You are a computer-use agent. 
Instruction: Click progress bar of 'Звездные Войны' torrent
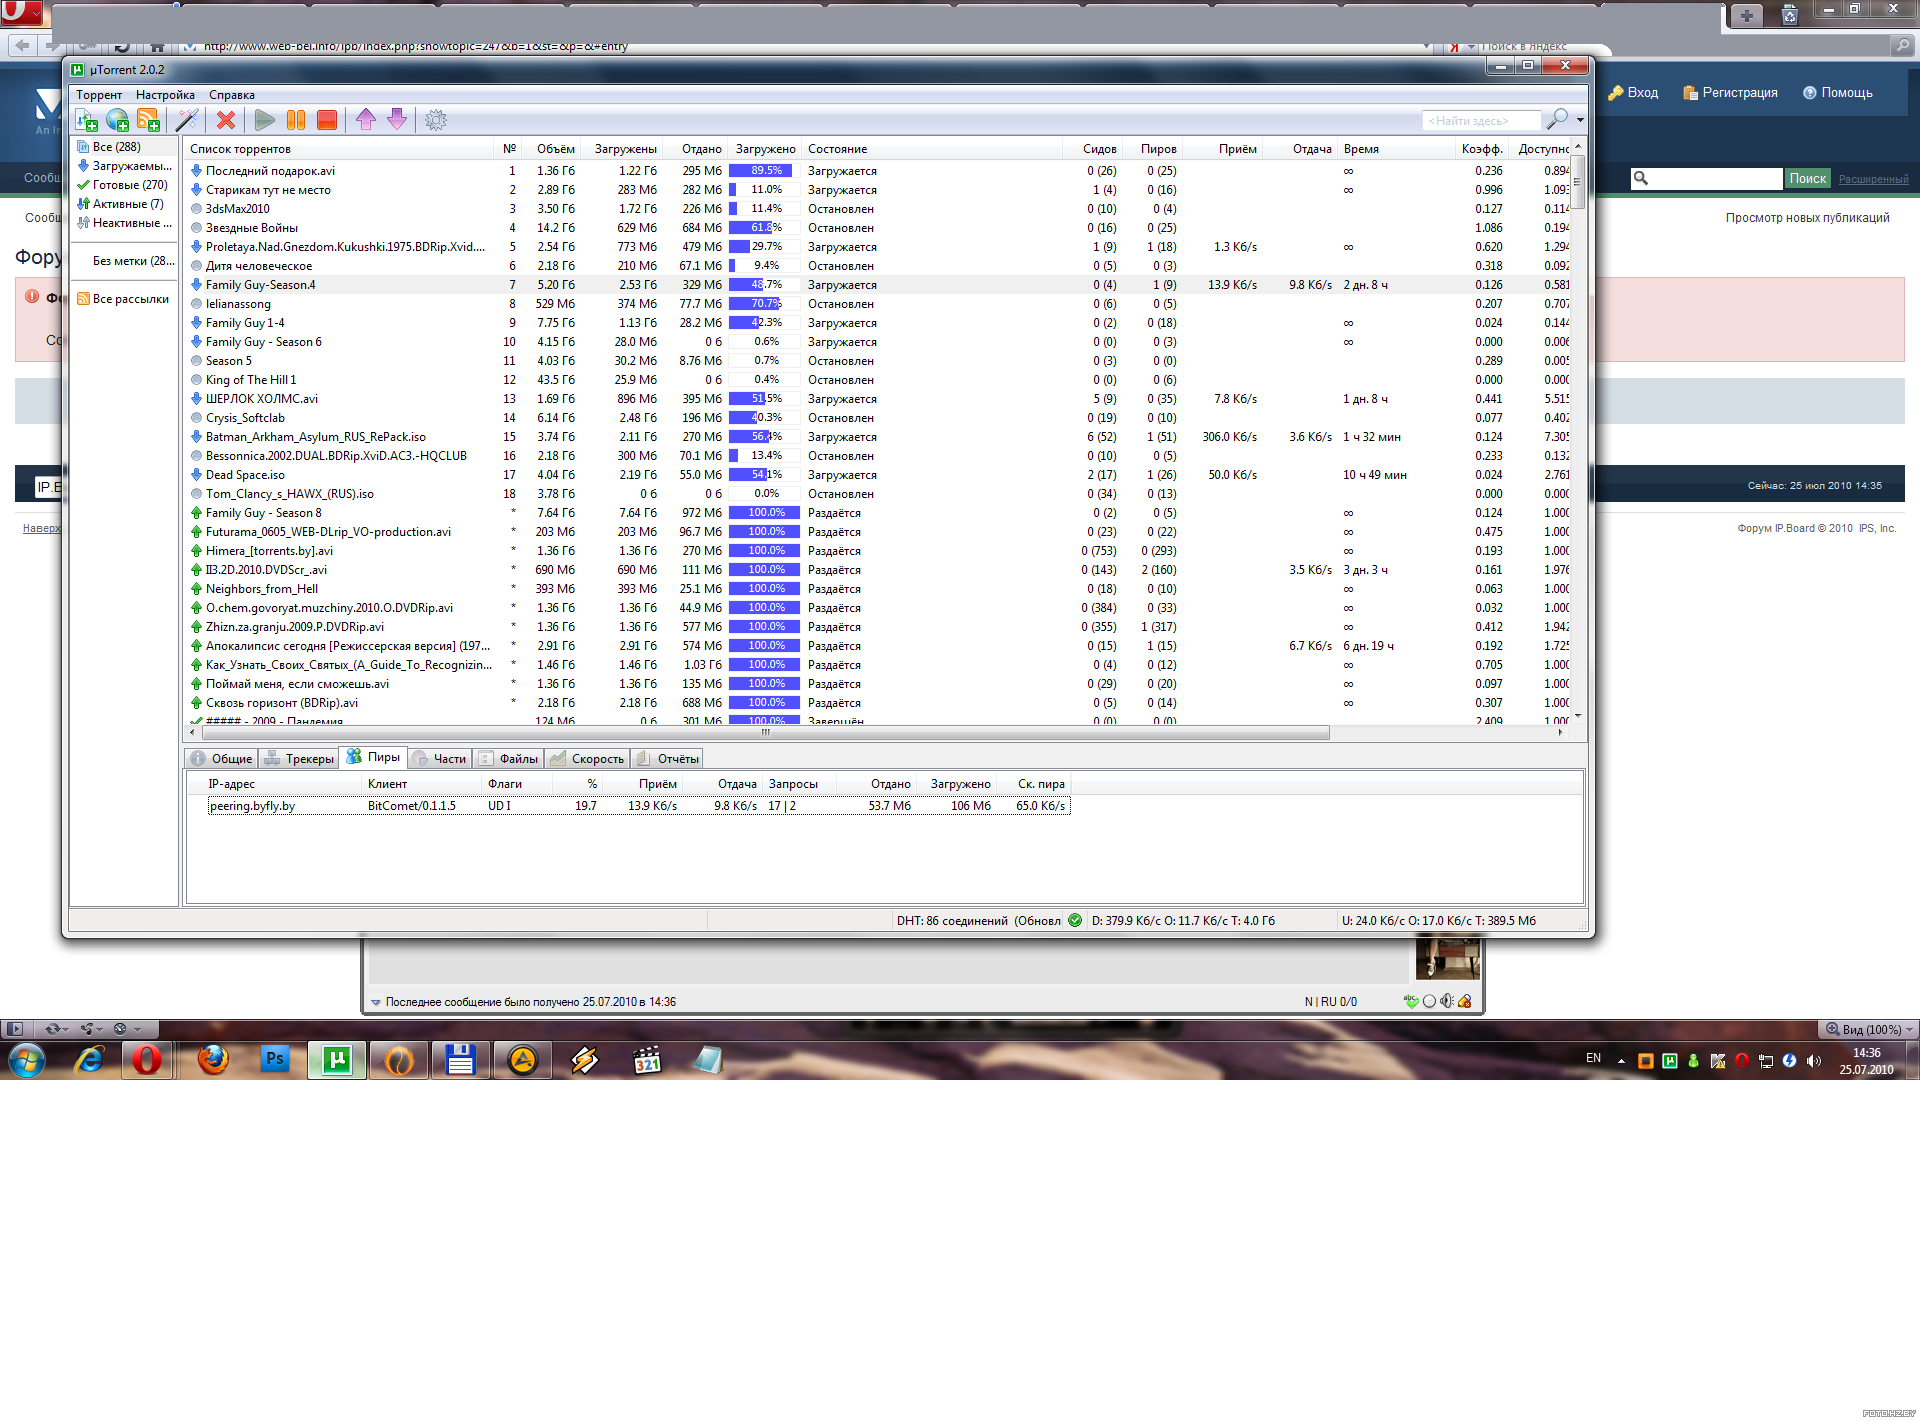(765, 228)
